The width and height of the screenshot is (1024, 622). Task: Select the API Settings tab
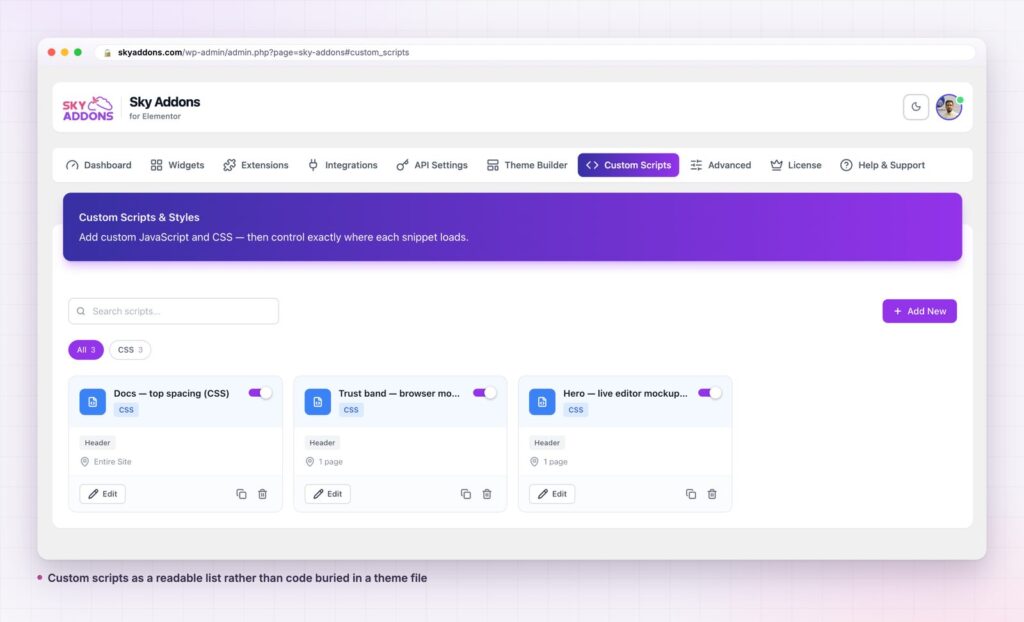point(432,165)
